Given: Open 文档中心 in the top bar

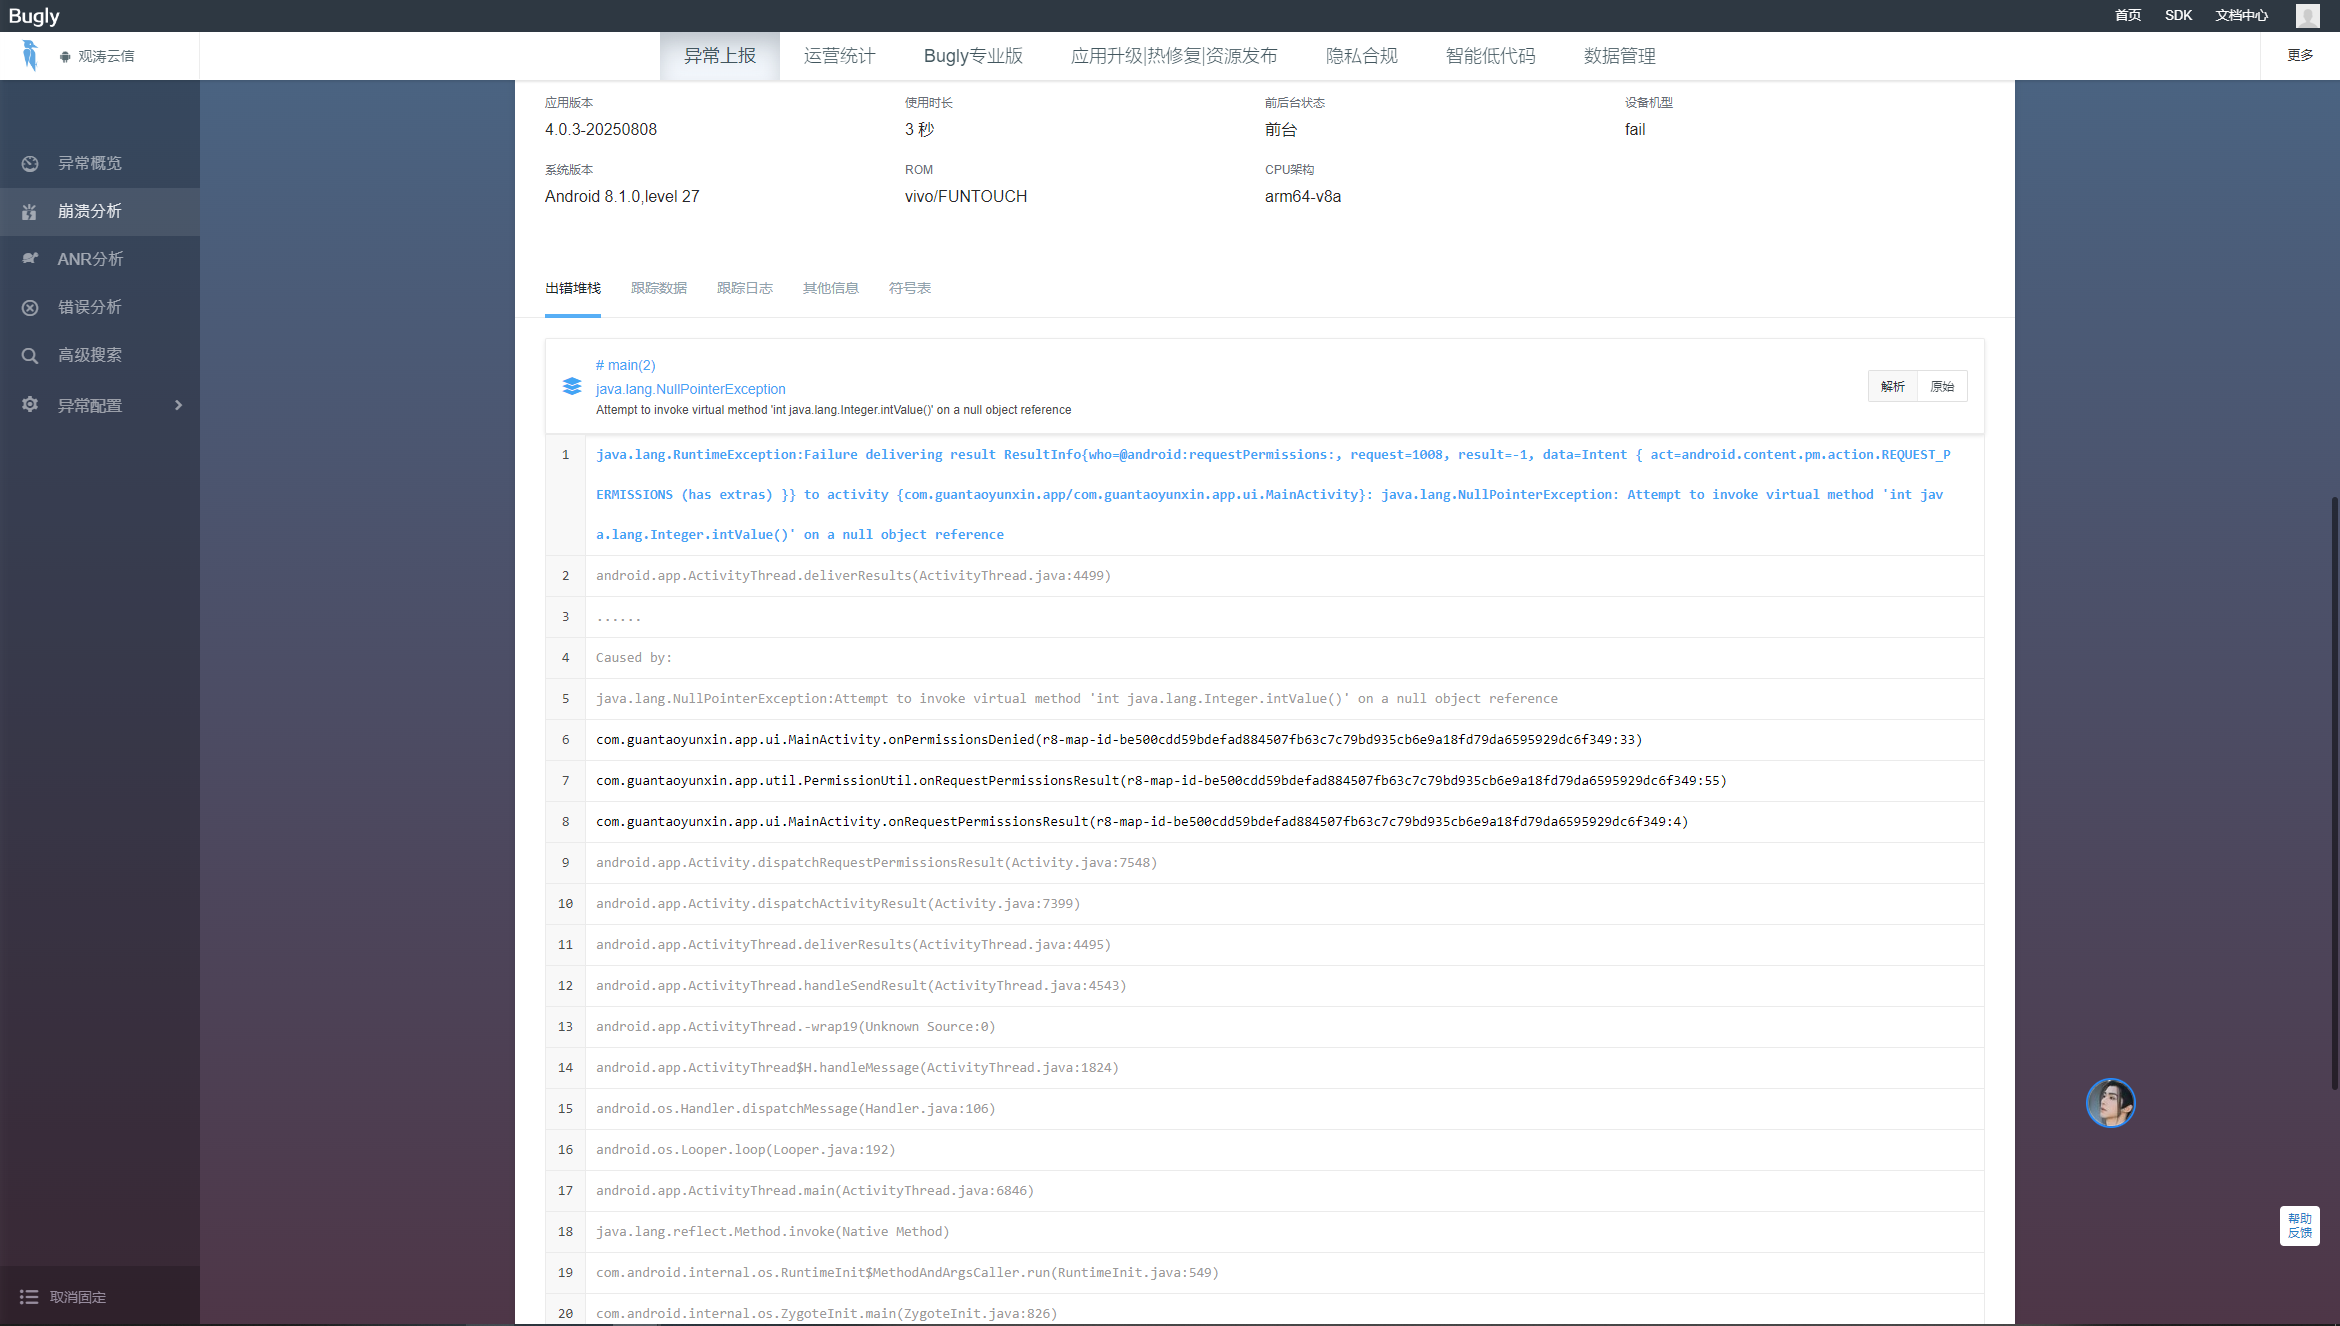Looking at the screenshot, I should (2241, 15).
